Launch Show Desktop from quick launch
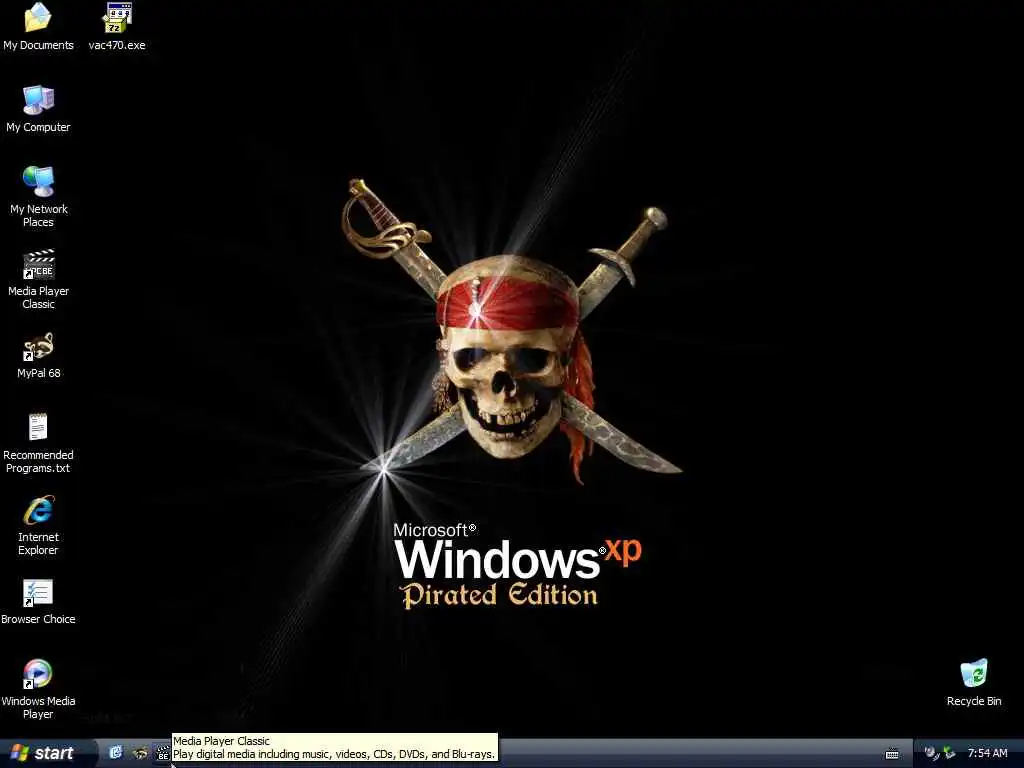This screenshot has width=1024, height=768. (x=116, y=753)
